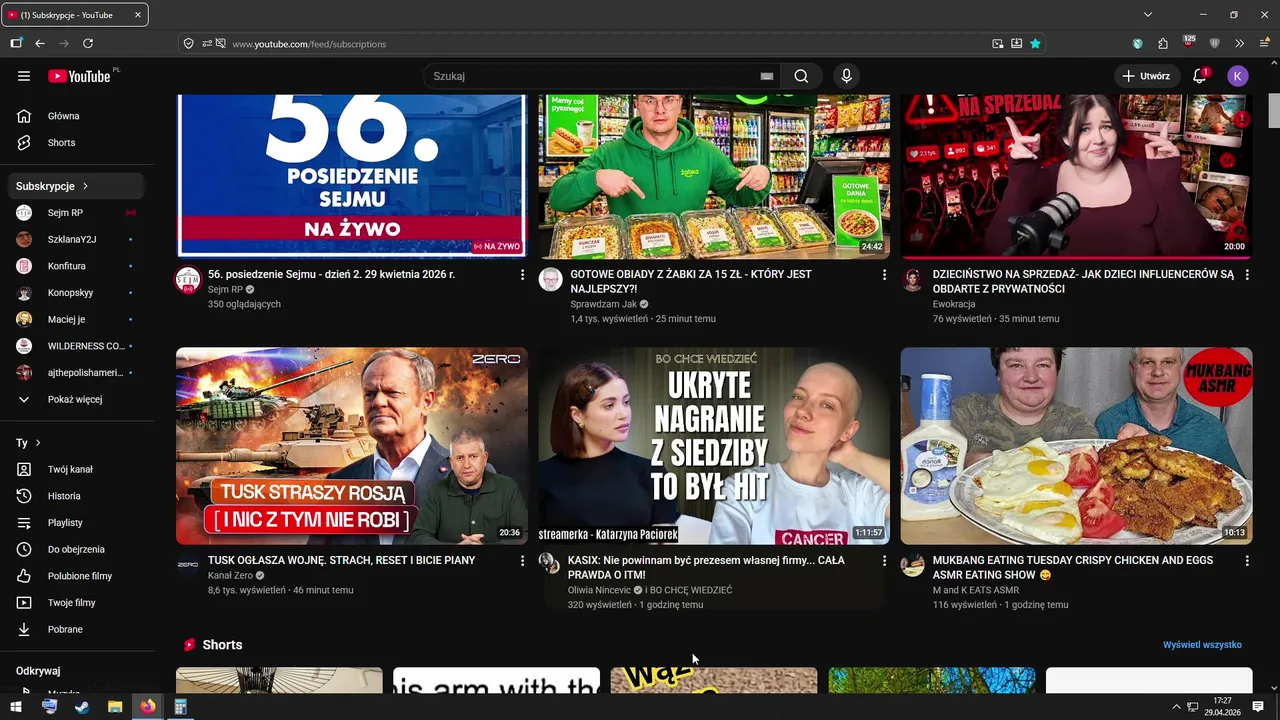Open browser extensions puzzle icon
The width and height of the screenshot is (1280, 720).
1163,43
